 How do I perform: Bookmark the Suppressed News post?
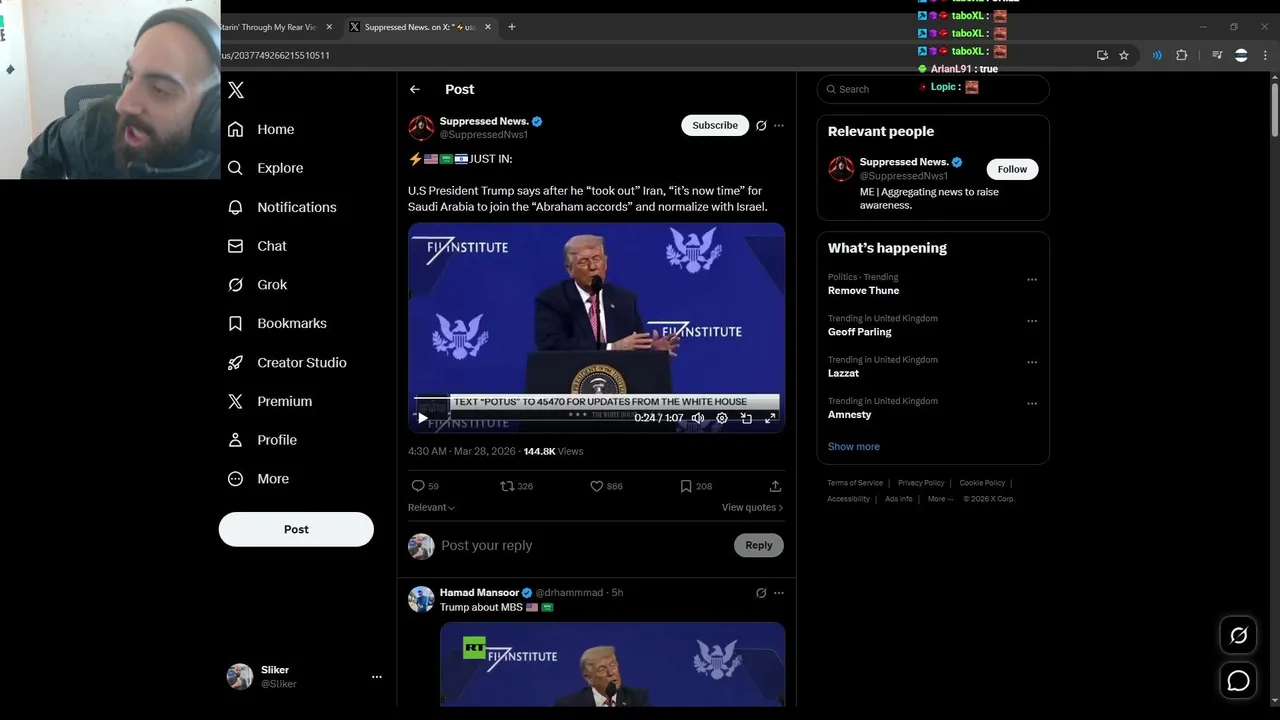[x=686, y=486]
